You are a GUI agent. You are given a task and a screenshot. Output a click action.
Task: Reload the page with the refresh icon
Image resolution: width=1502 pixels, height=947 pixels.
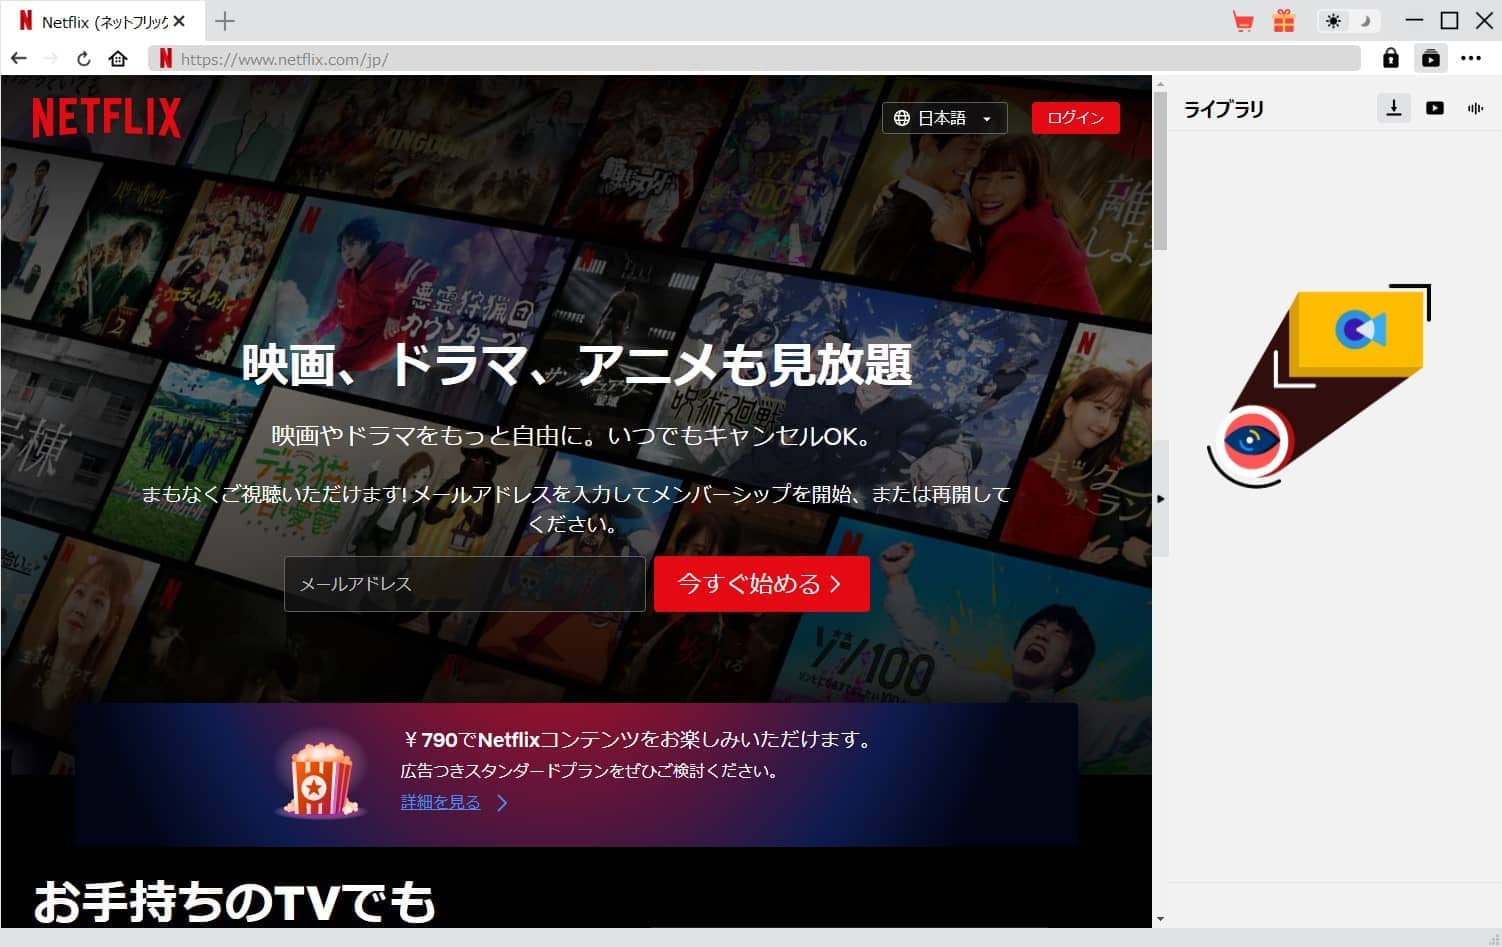pyautogui.click(x=84, y=59)
